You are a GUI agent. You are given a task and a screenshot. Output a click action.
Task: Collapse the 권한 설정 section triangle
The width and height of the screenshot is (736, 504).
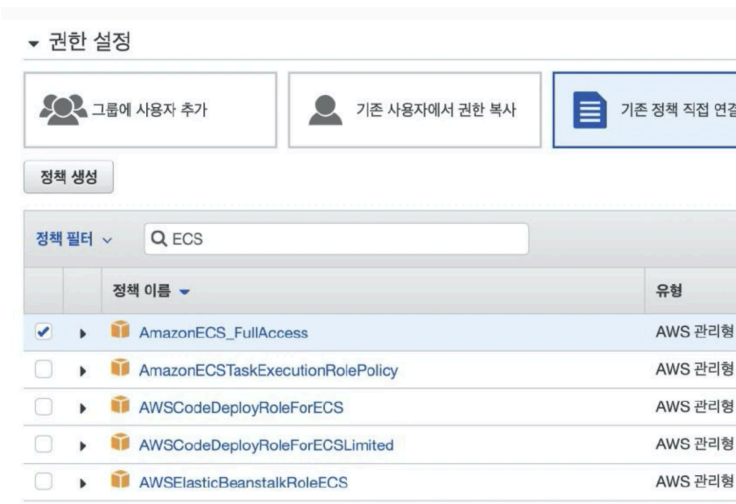tap(33, 44)
